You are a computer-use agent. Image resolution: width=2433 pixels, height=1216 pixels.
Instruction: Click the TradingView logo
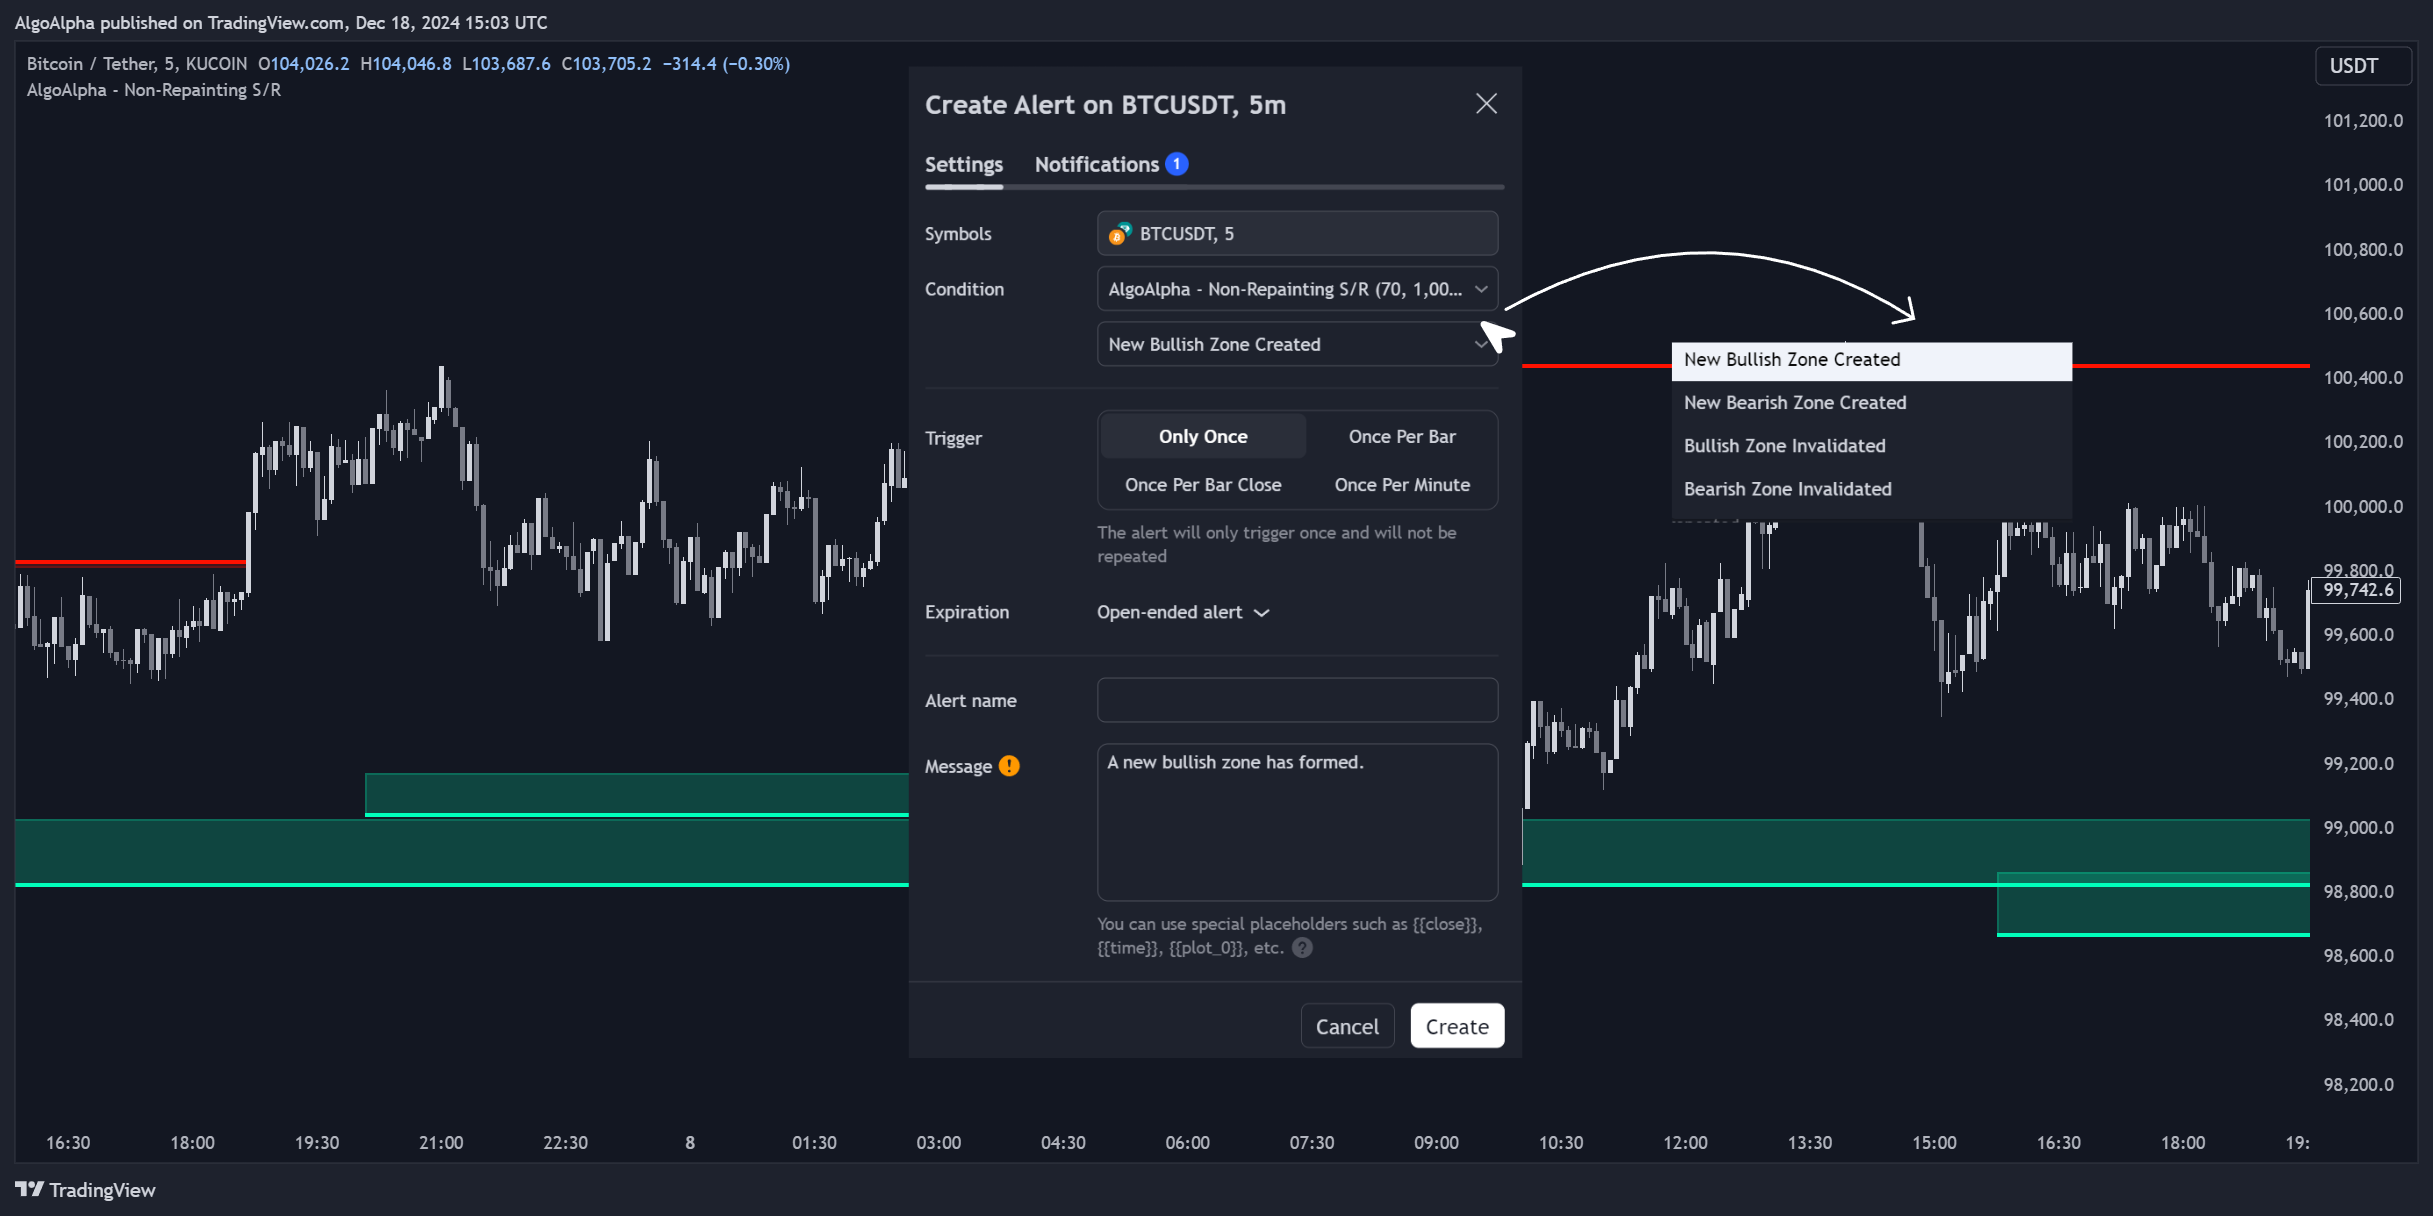(85, 1190)
